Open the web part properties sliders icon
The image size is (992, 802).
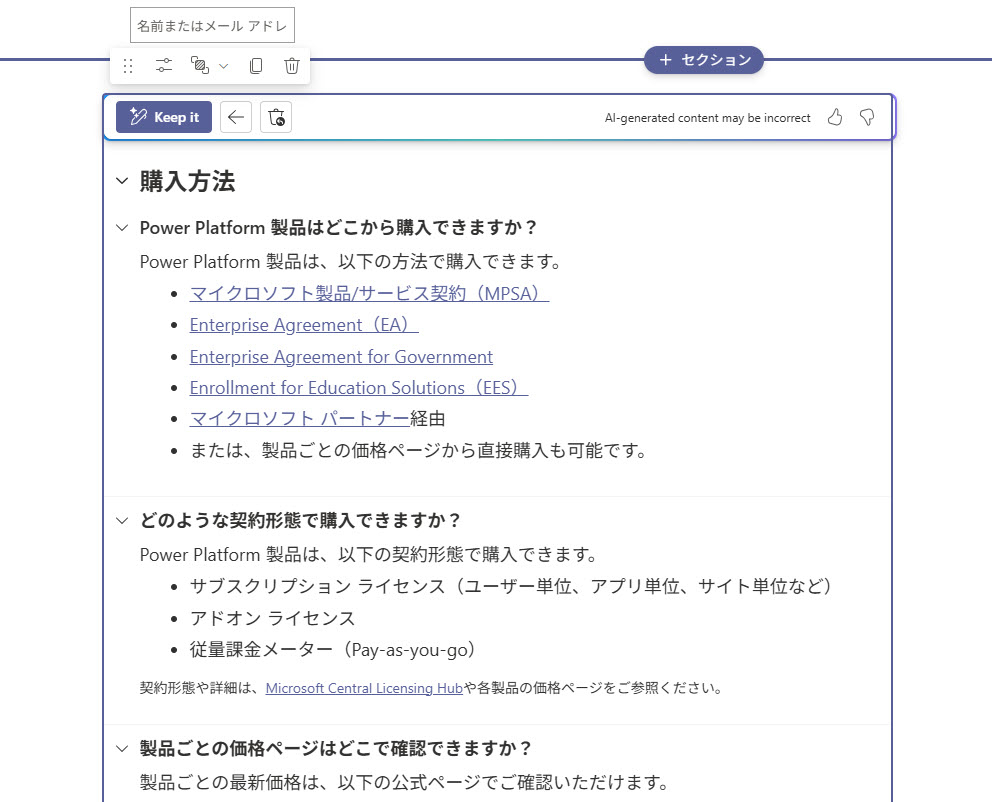[164, 66]
